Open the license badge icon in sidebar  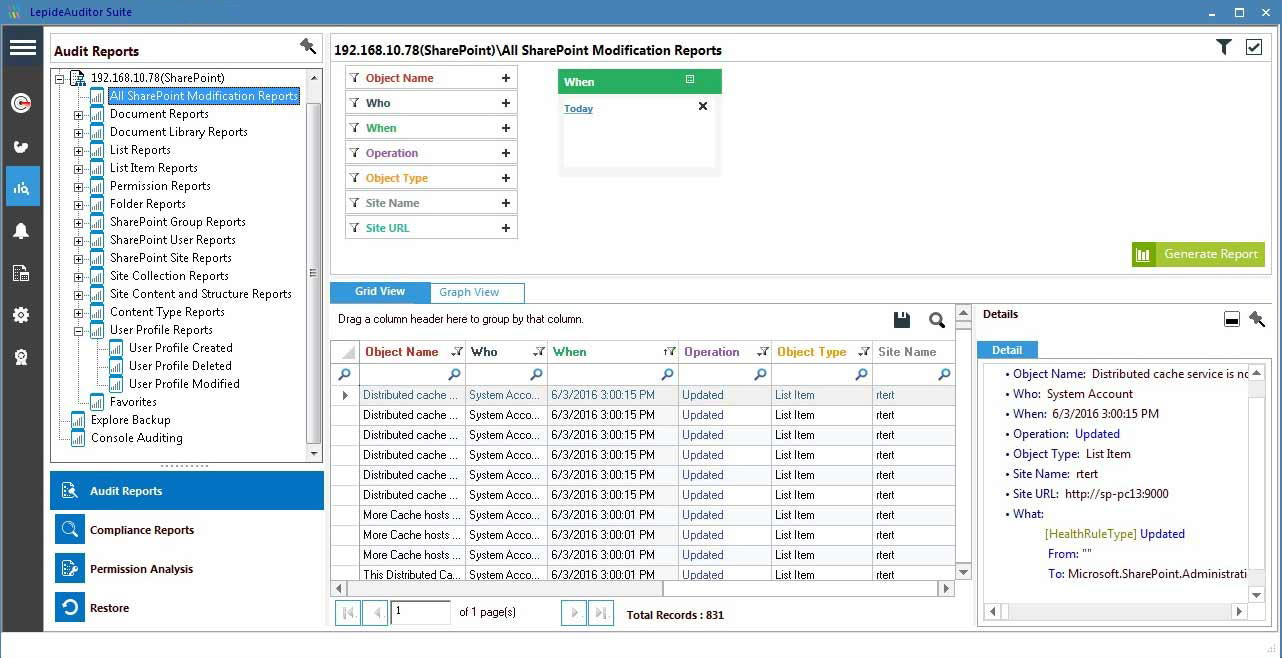point(21,357)
